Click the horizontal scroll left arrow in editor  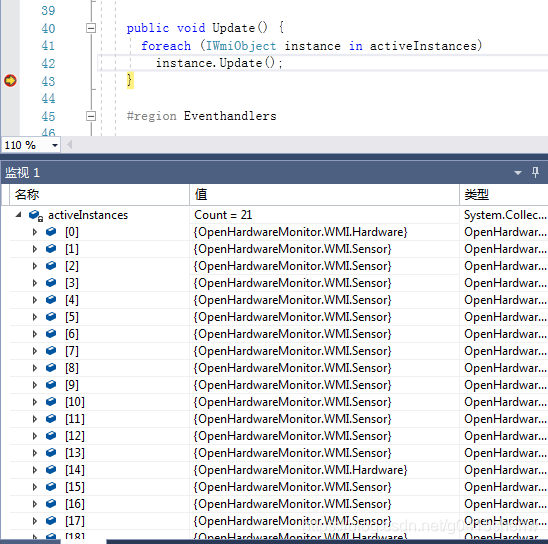pos(69,145)
